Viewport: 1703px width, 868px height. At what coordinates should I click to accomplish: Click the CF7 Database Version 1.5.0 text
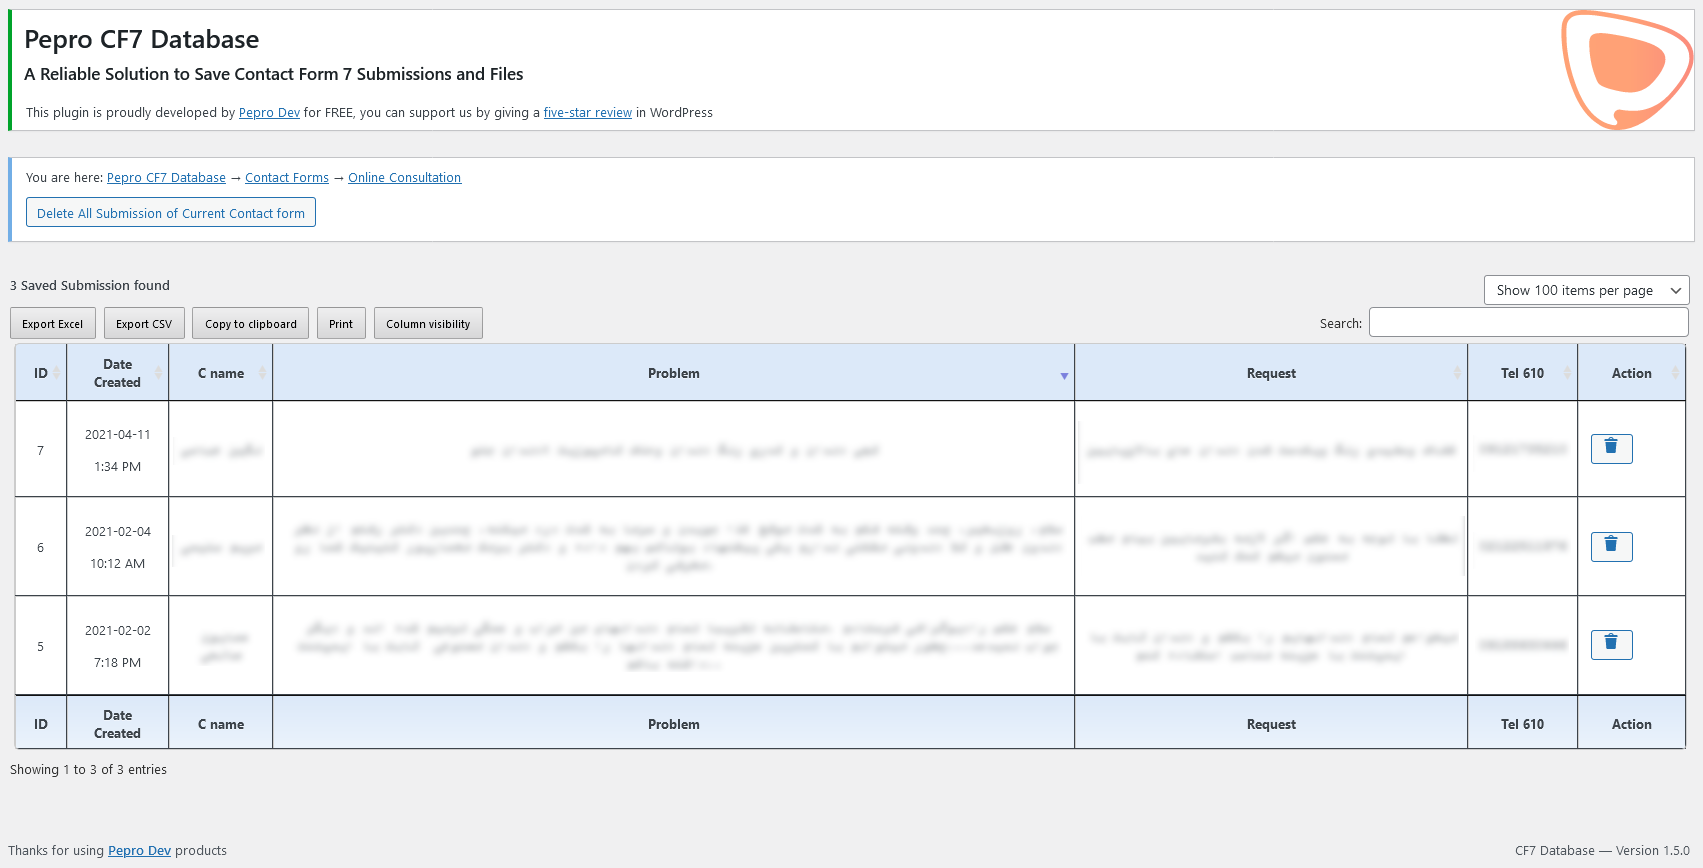click(1602, 851)
